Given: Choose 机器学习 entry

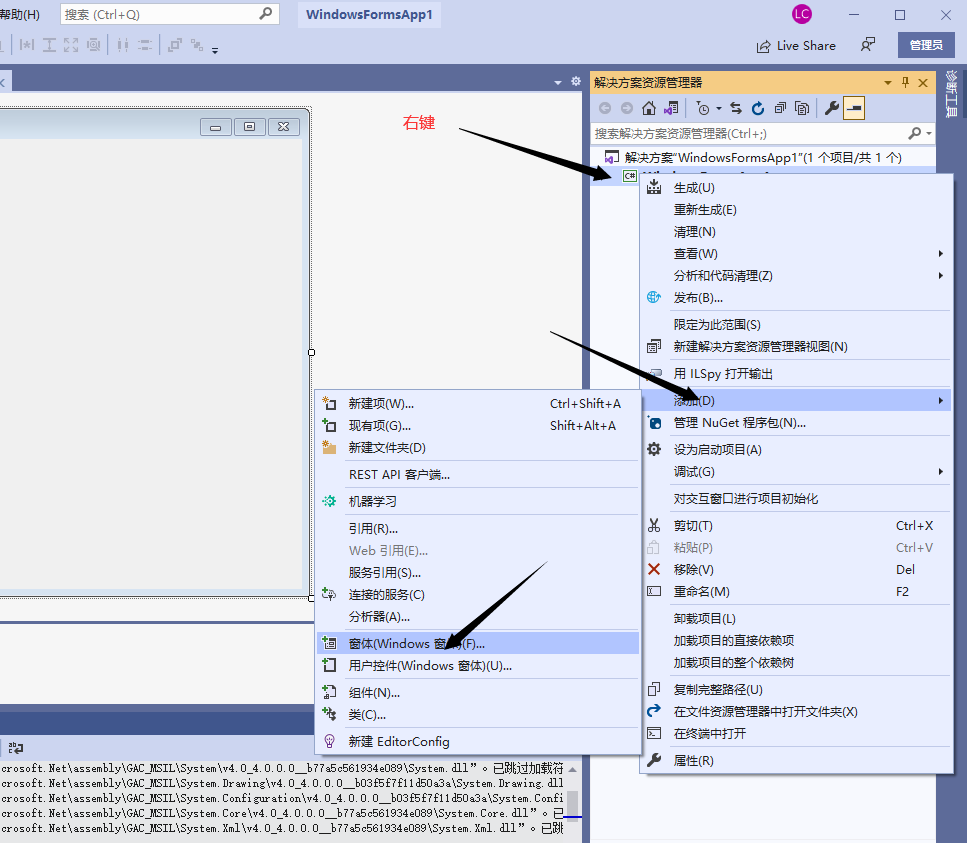Looking at the screenshot, I should pos(477,501).
